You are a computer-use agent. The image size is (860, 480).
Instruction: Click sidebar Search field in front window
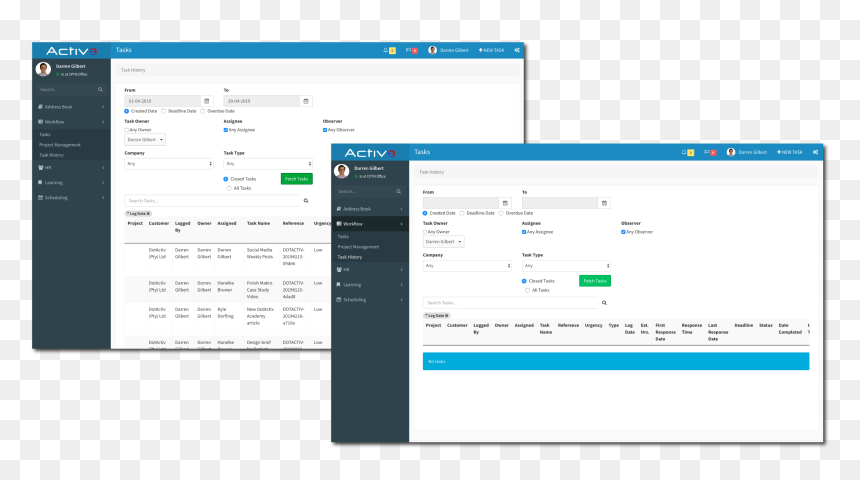coord(365,191)
